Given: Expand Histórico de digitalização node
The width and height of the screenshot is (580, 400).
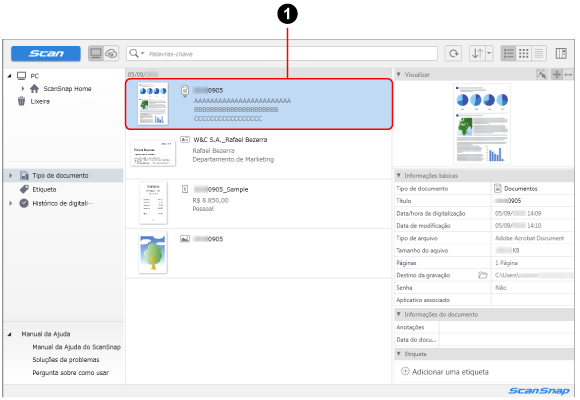Looking at the screenshot, I should pyautogui.click(x=10, y=203).
